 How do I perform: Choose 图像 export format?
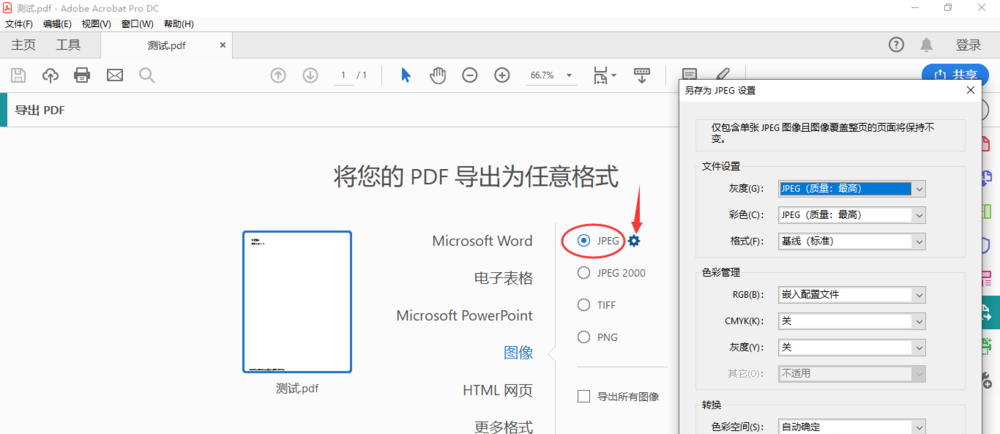tap(518, 352)
